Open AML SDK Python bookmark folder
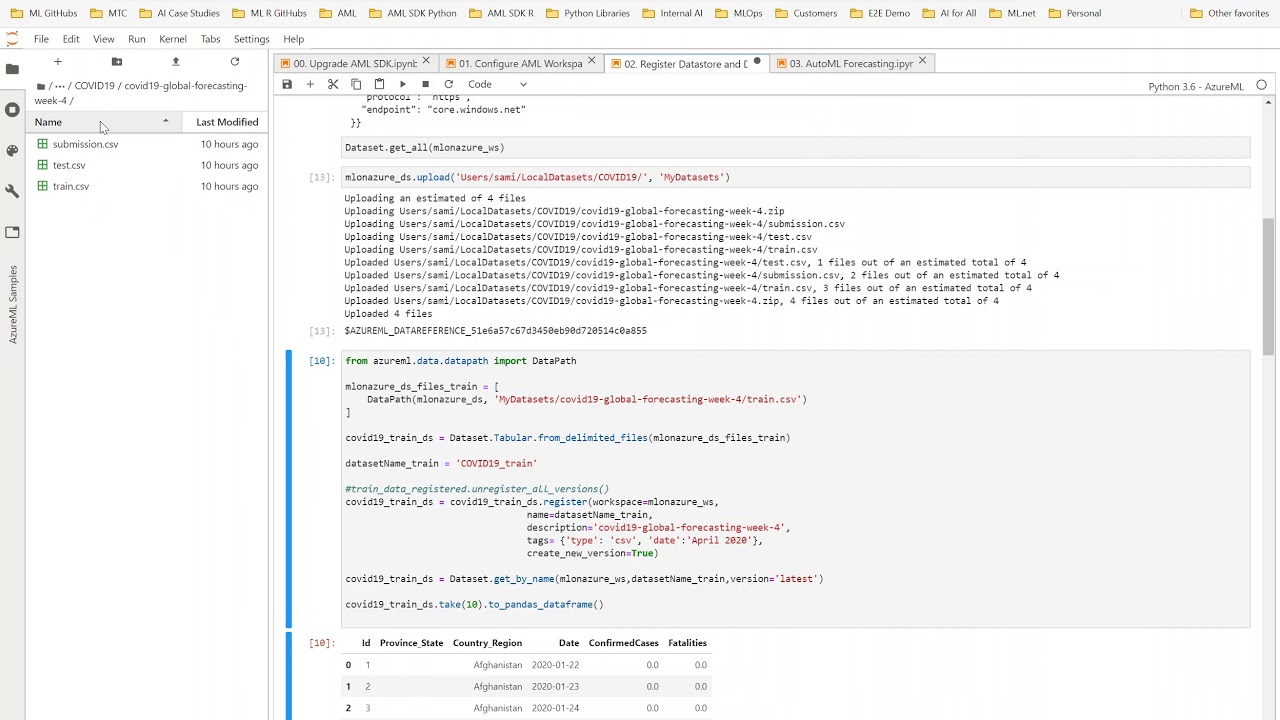This screenshot has width=1280, height=720. (x=413, y=13)
